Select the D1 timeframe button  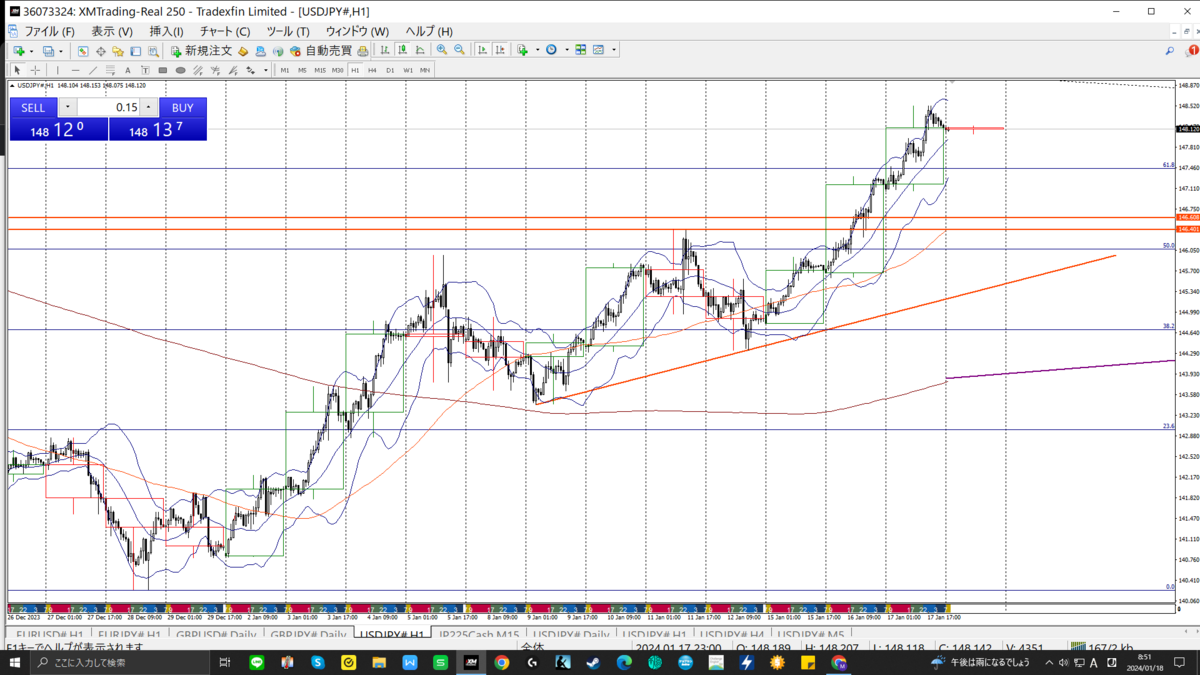pos(390,70)
